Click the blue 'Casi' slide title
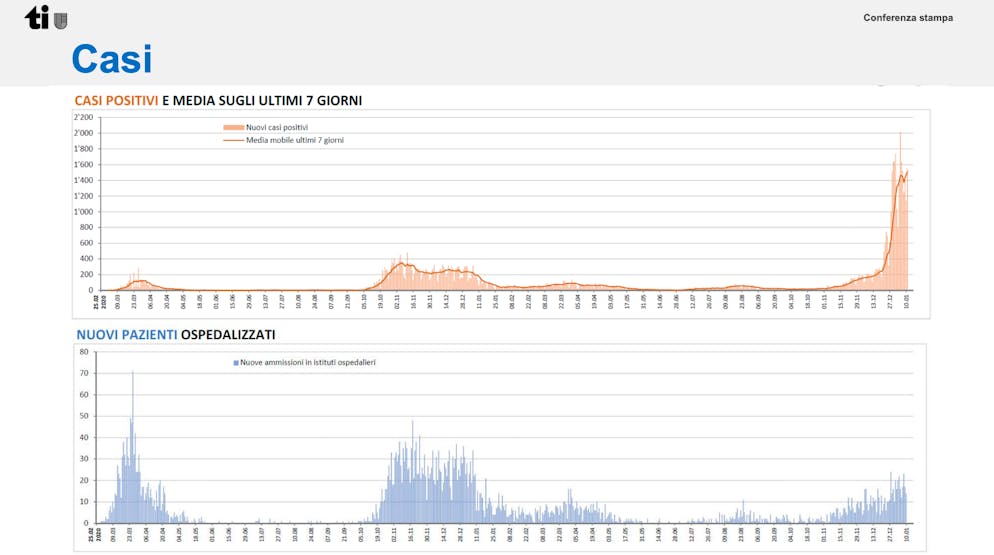Screen dimensions: 994x555 [x=112, y=59]
